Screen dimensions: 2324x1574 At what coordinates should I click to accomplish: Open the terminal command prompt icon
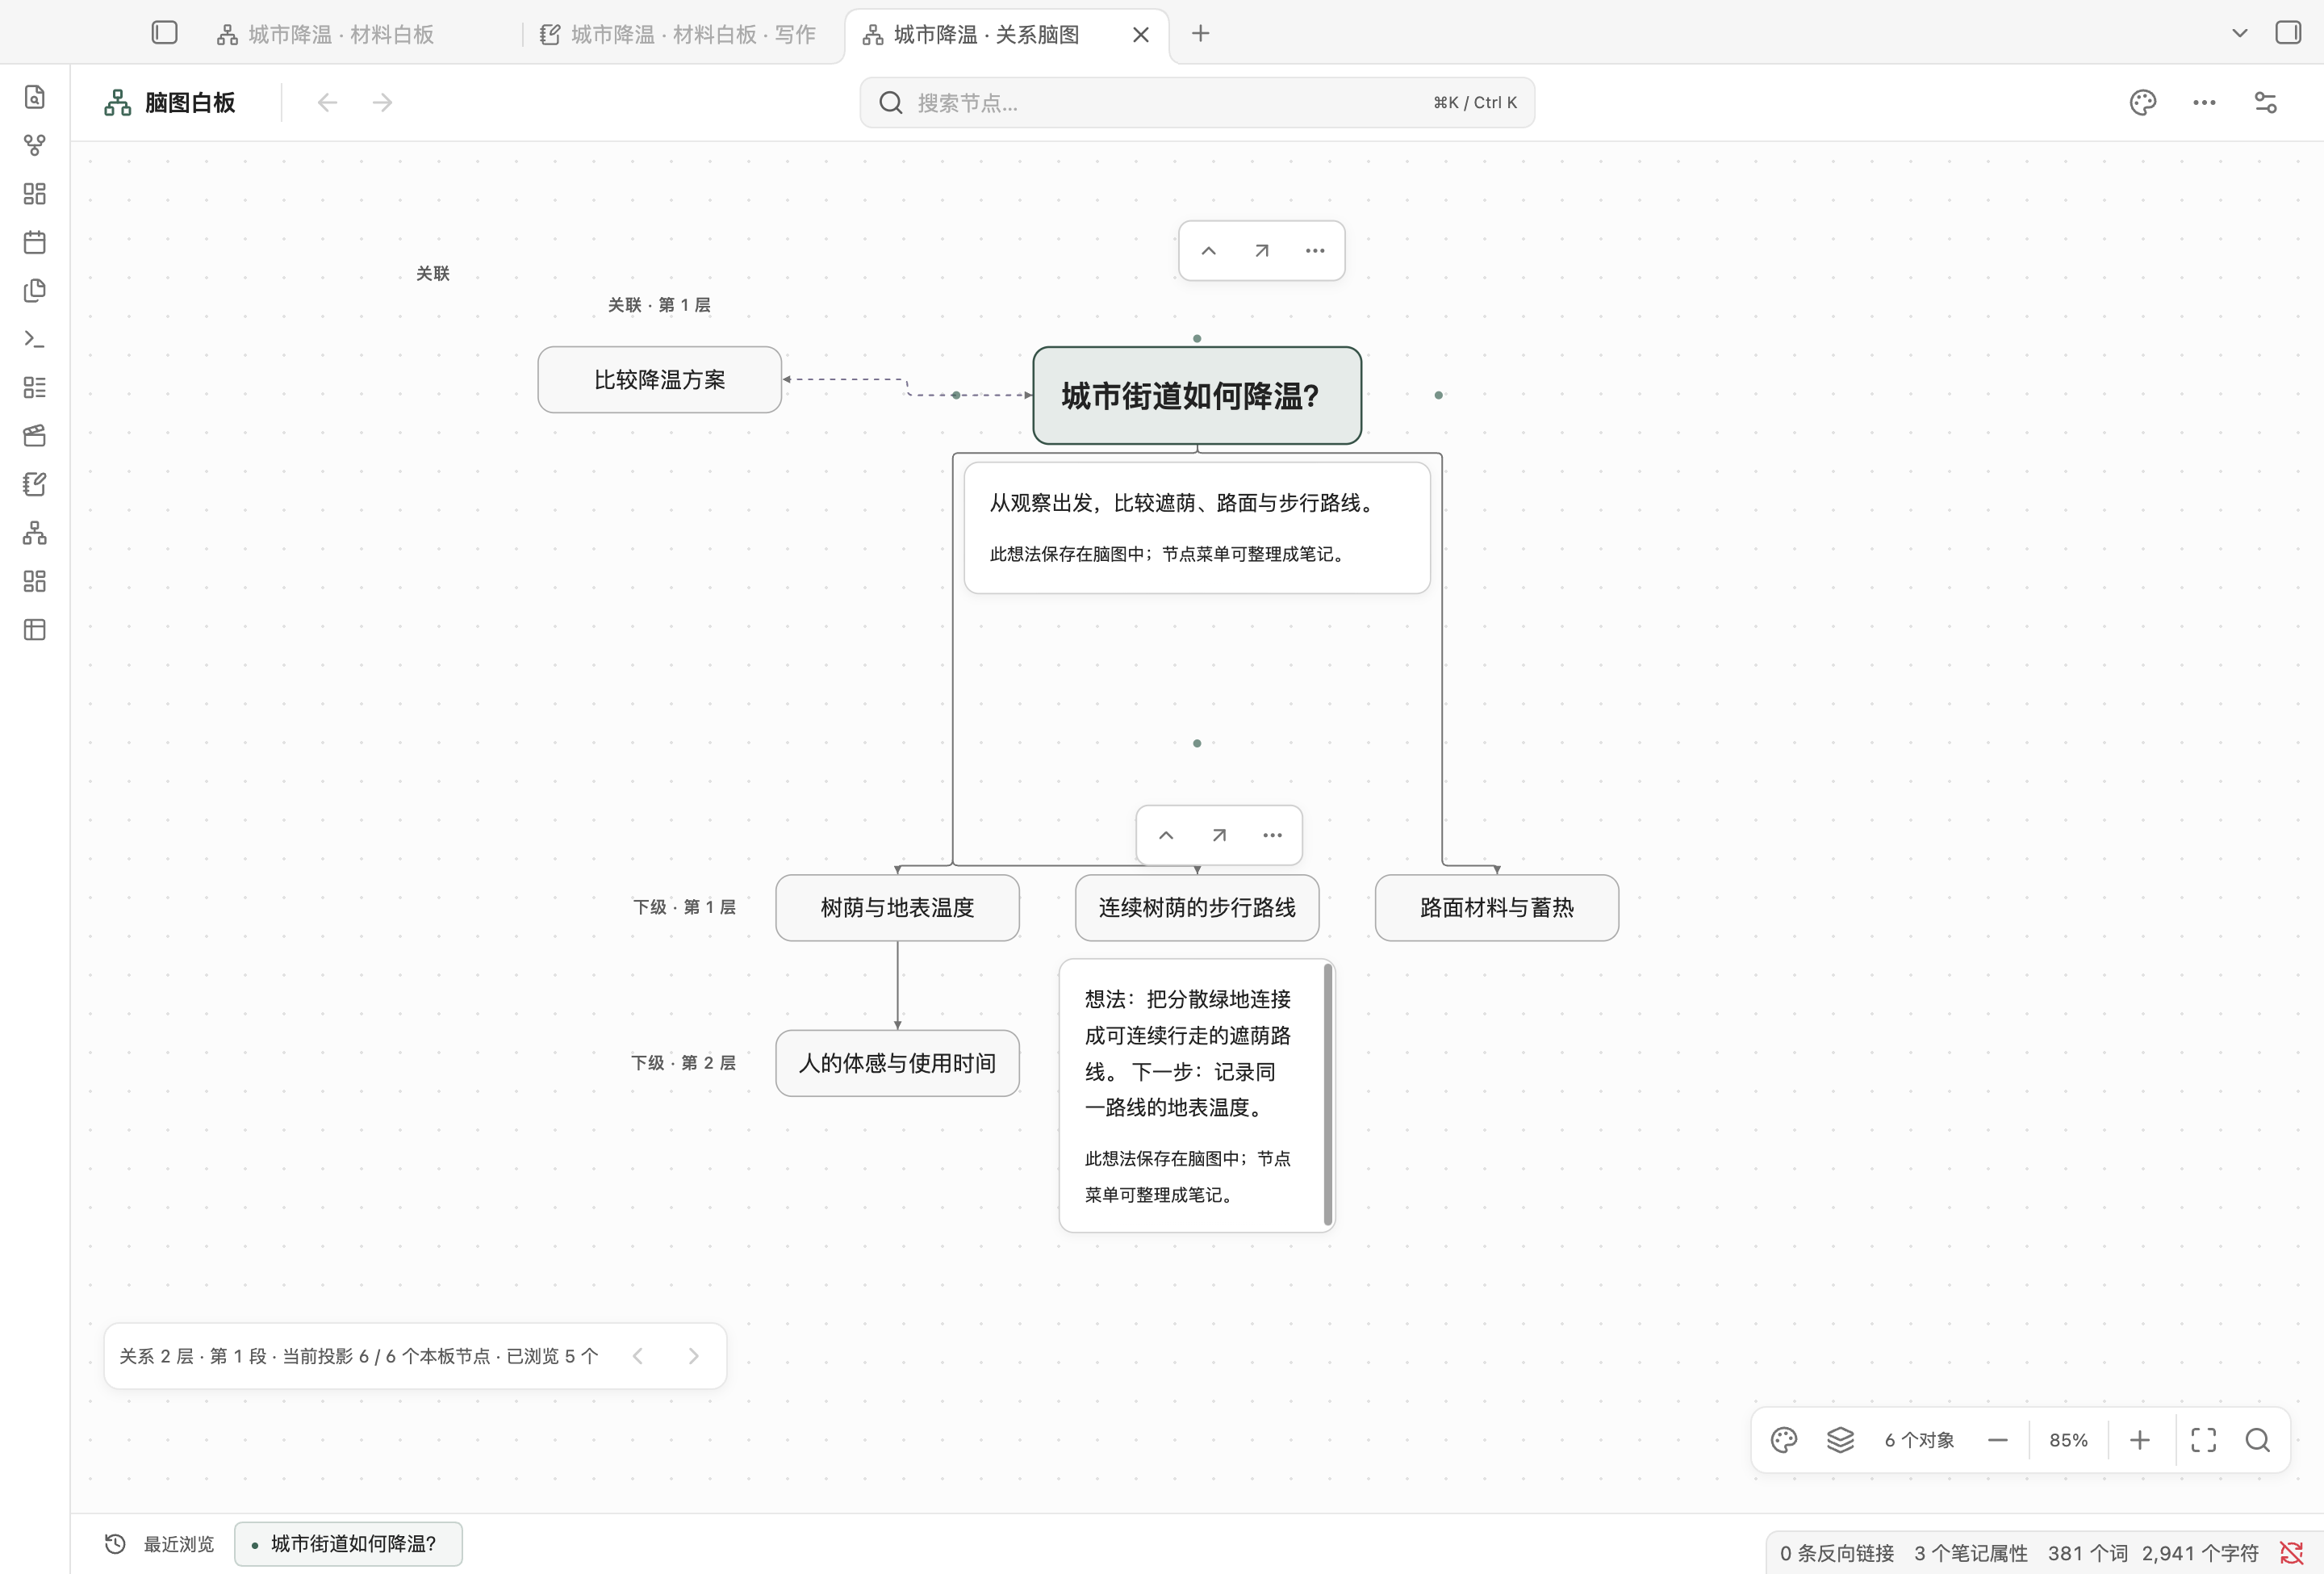35,339
